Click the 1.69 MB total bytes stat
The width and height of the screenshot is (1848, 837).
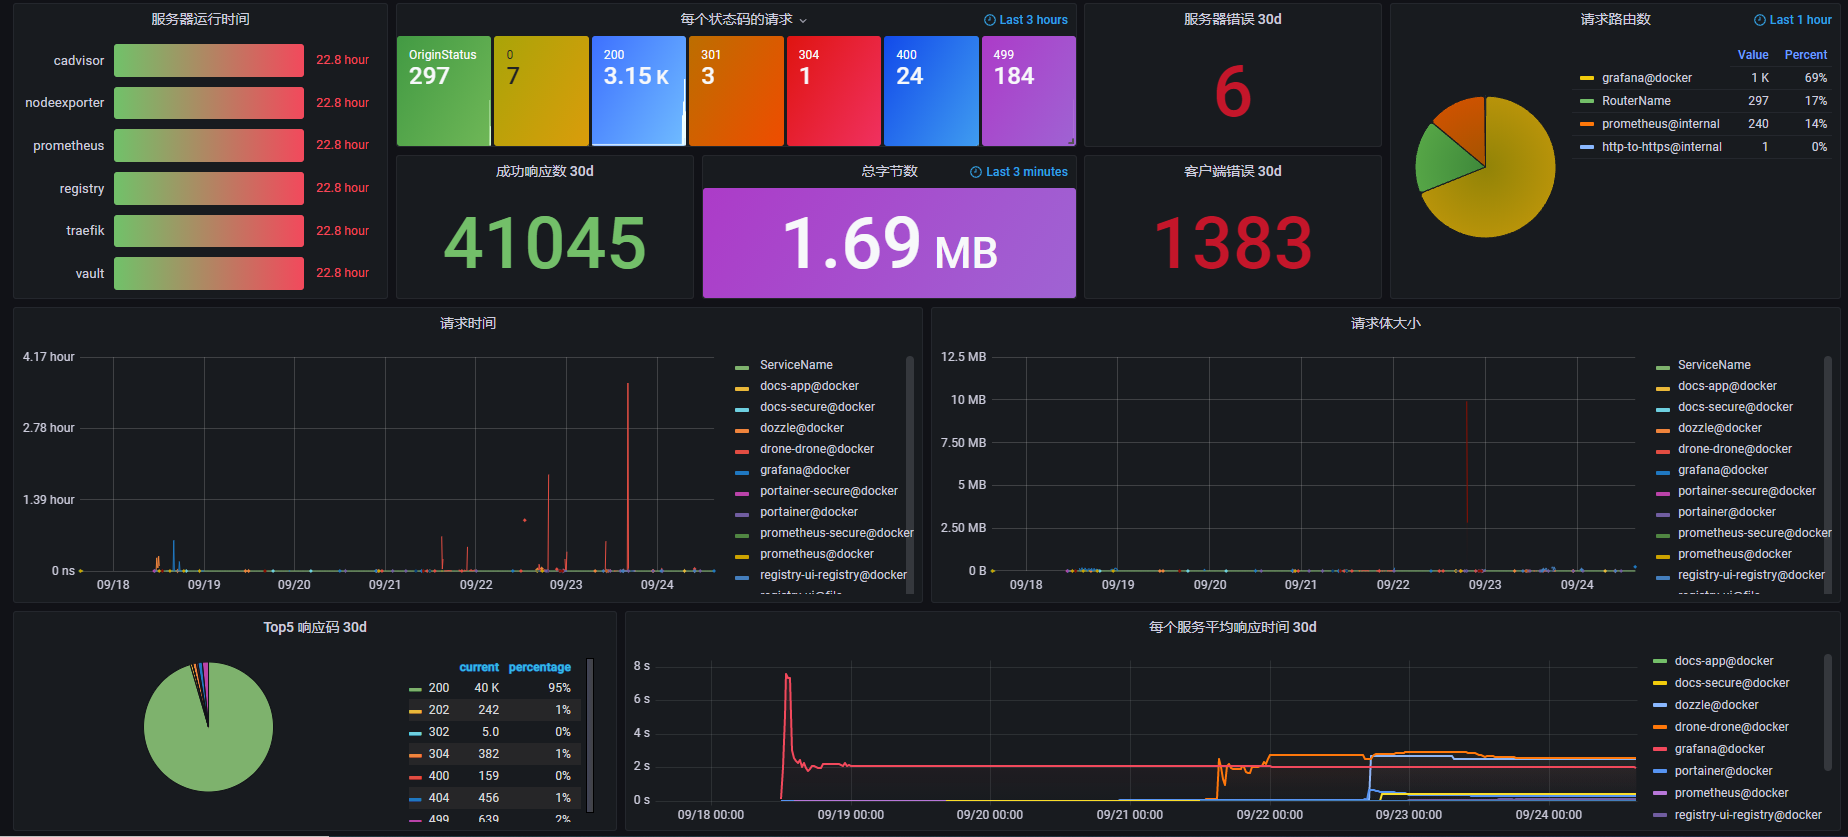889,243
